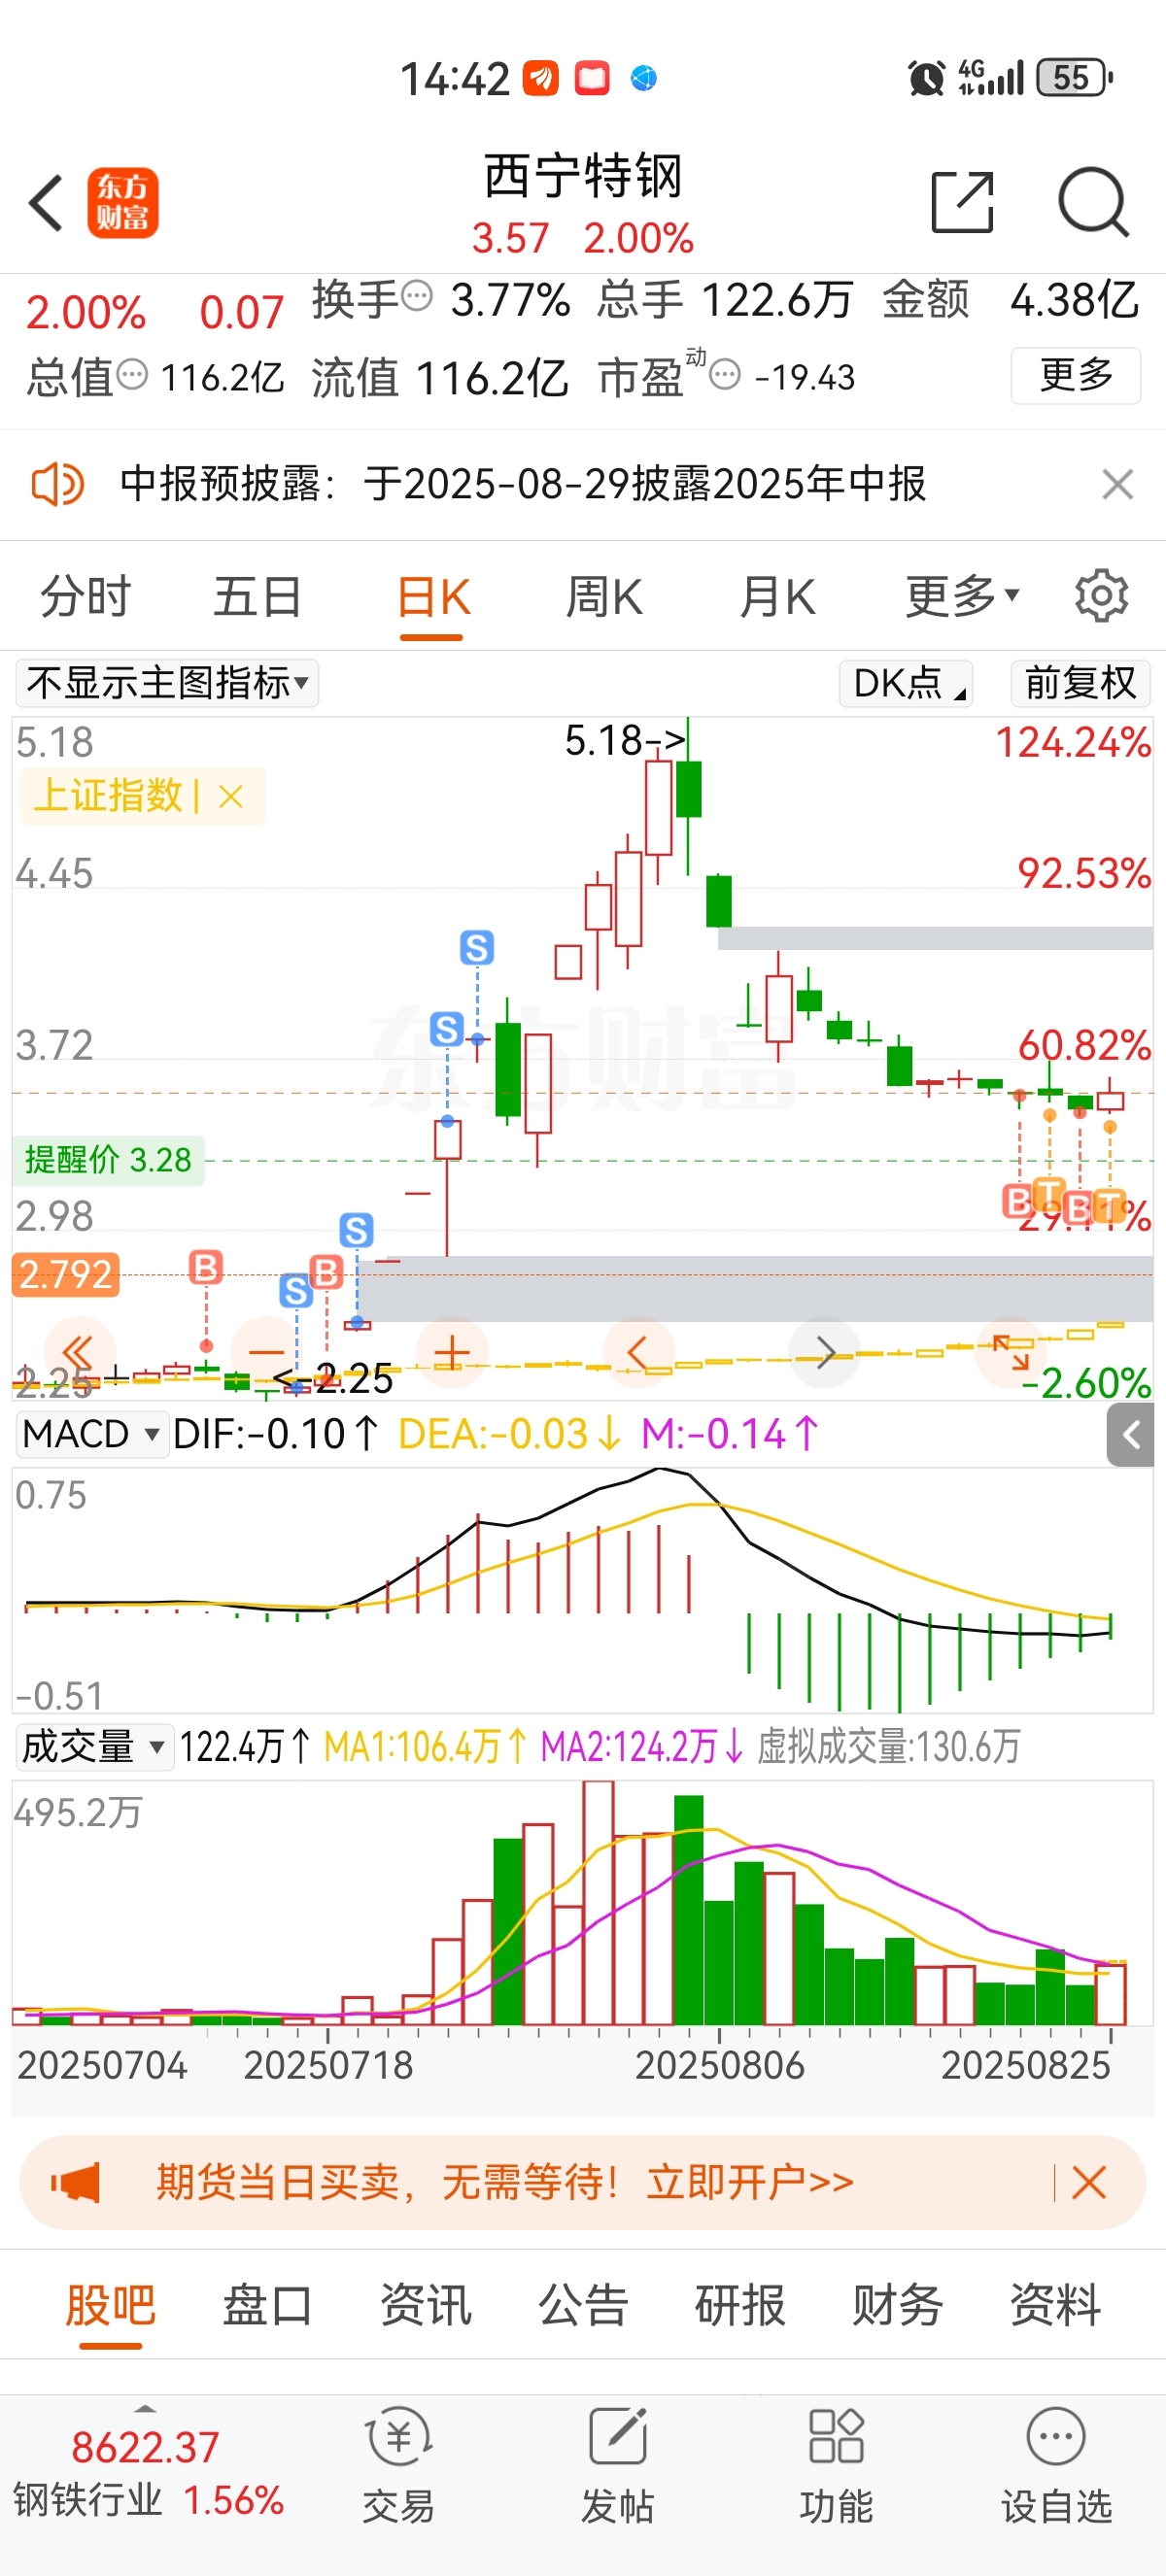Switch to the 周K tab
This screenshot has width=1166, height=2576.
click(x=604, y=597)
